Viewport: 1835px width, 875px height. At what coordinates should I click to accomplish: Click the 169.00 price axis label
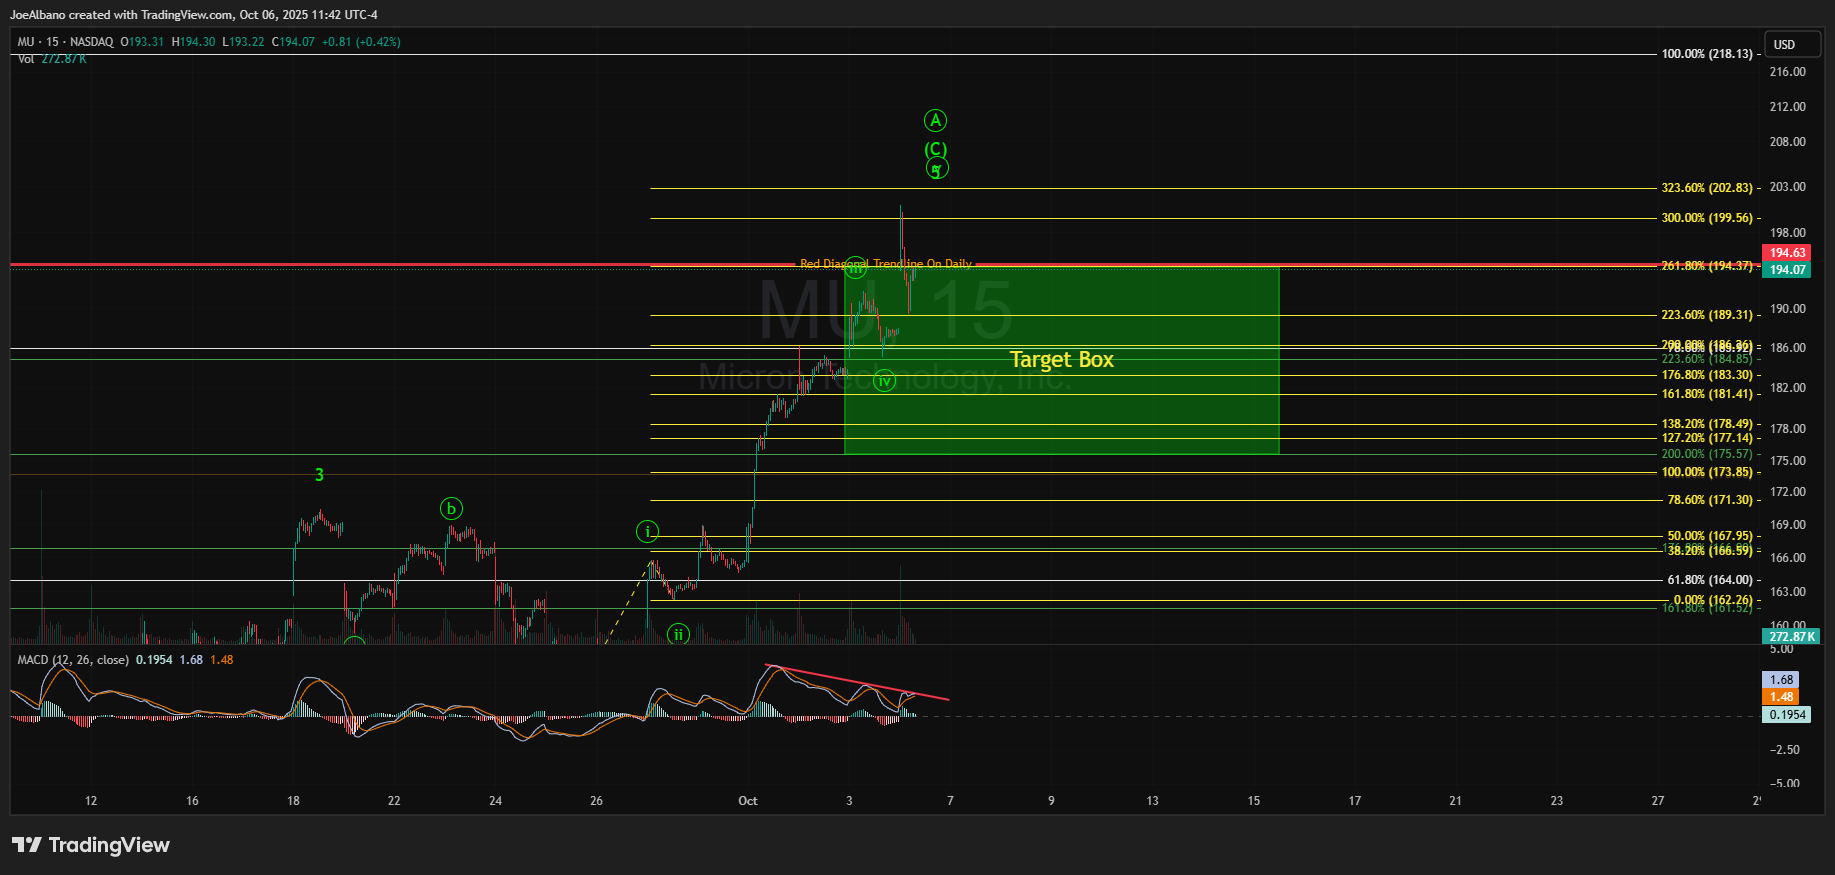click(x=1787, y=525)
